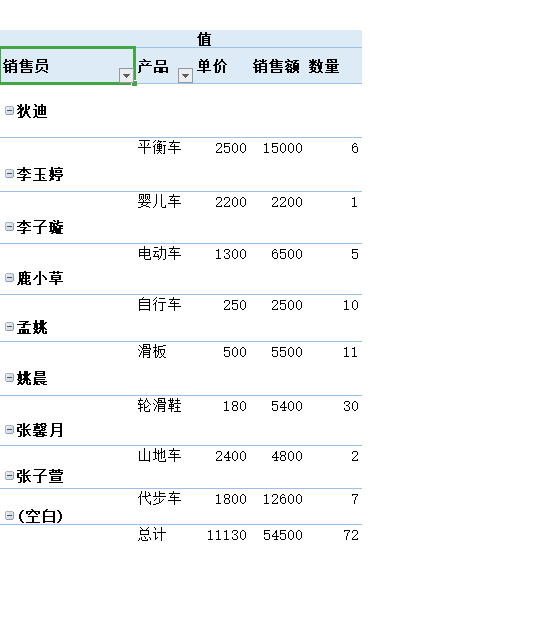
Task: Collapse the 狄迪 group
Action: 9,110
